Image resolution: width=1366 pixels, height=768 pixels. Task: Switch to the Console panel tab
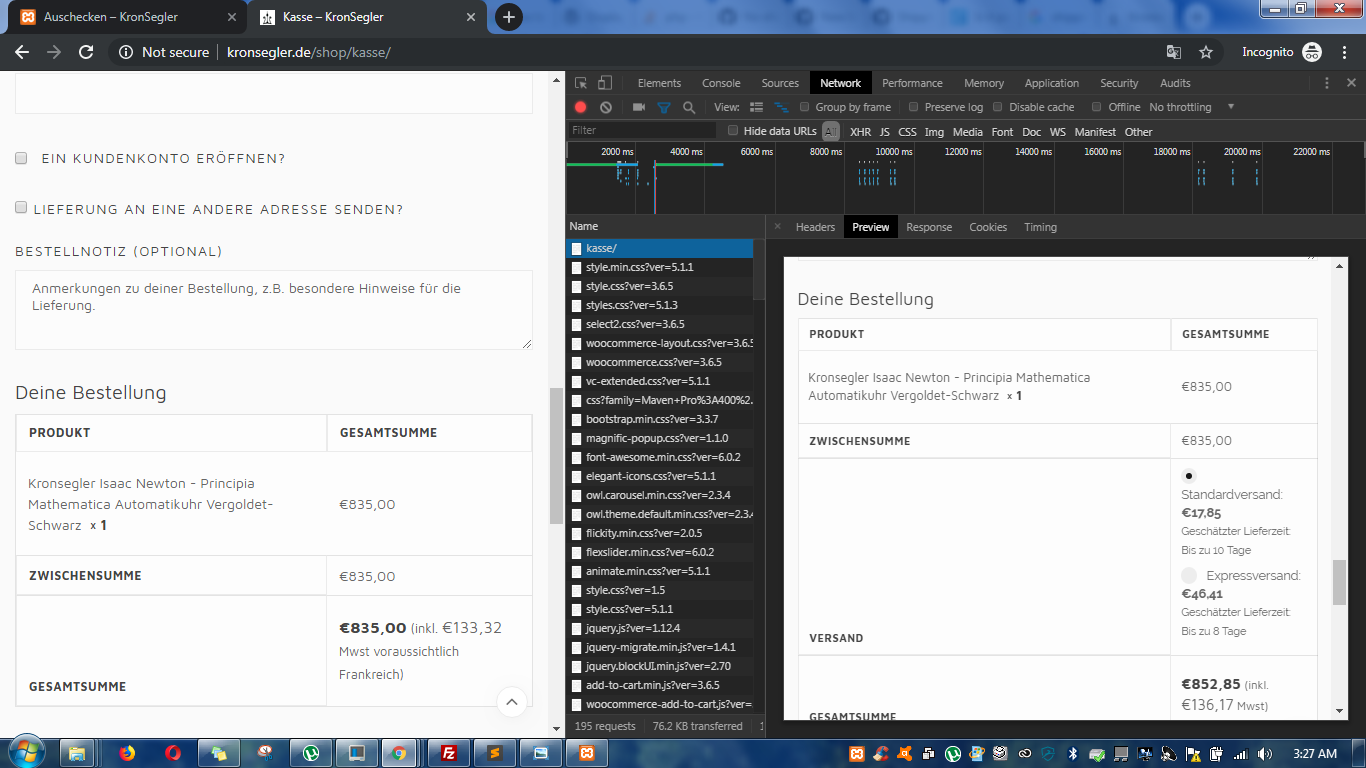(x=721, y=83)
